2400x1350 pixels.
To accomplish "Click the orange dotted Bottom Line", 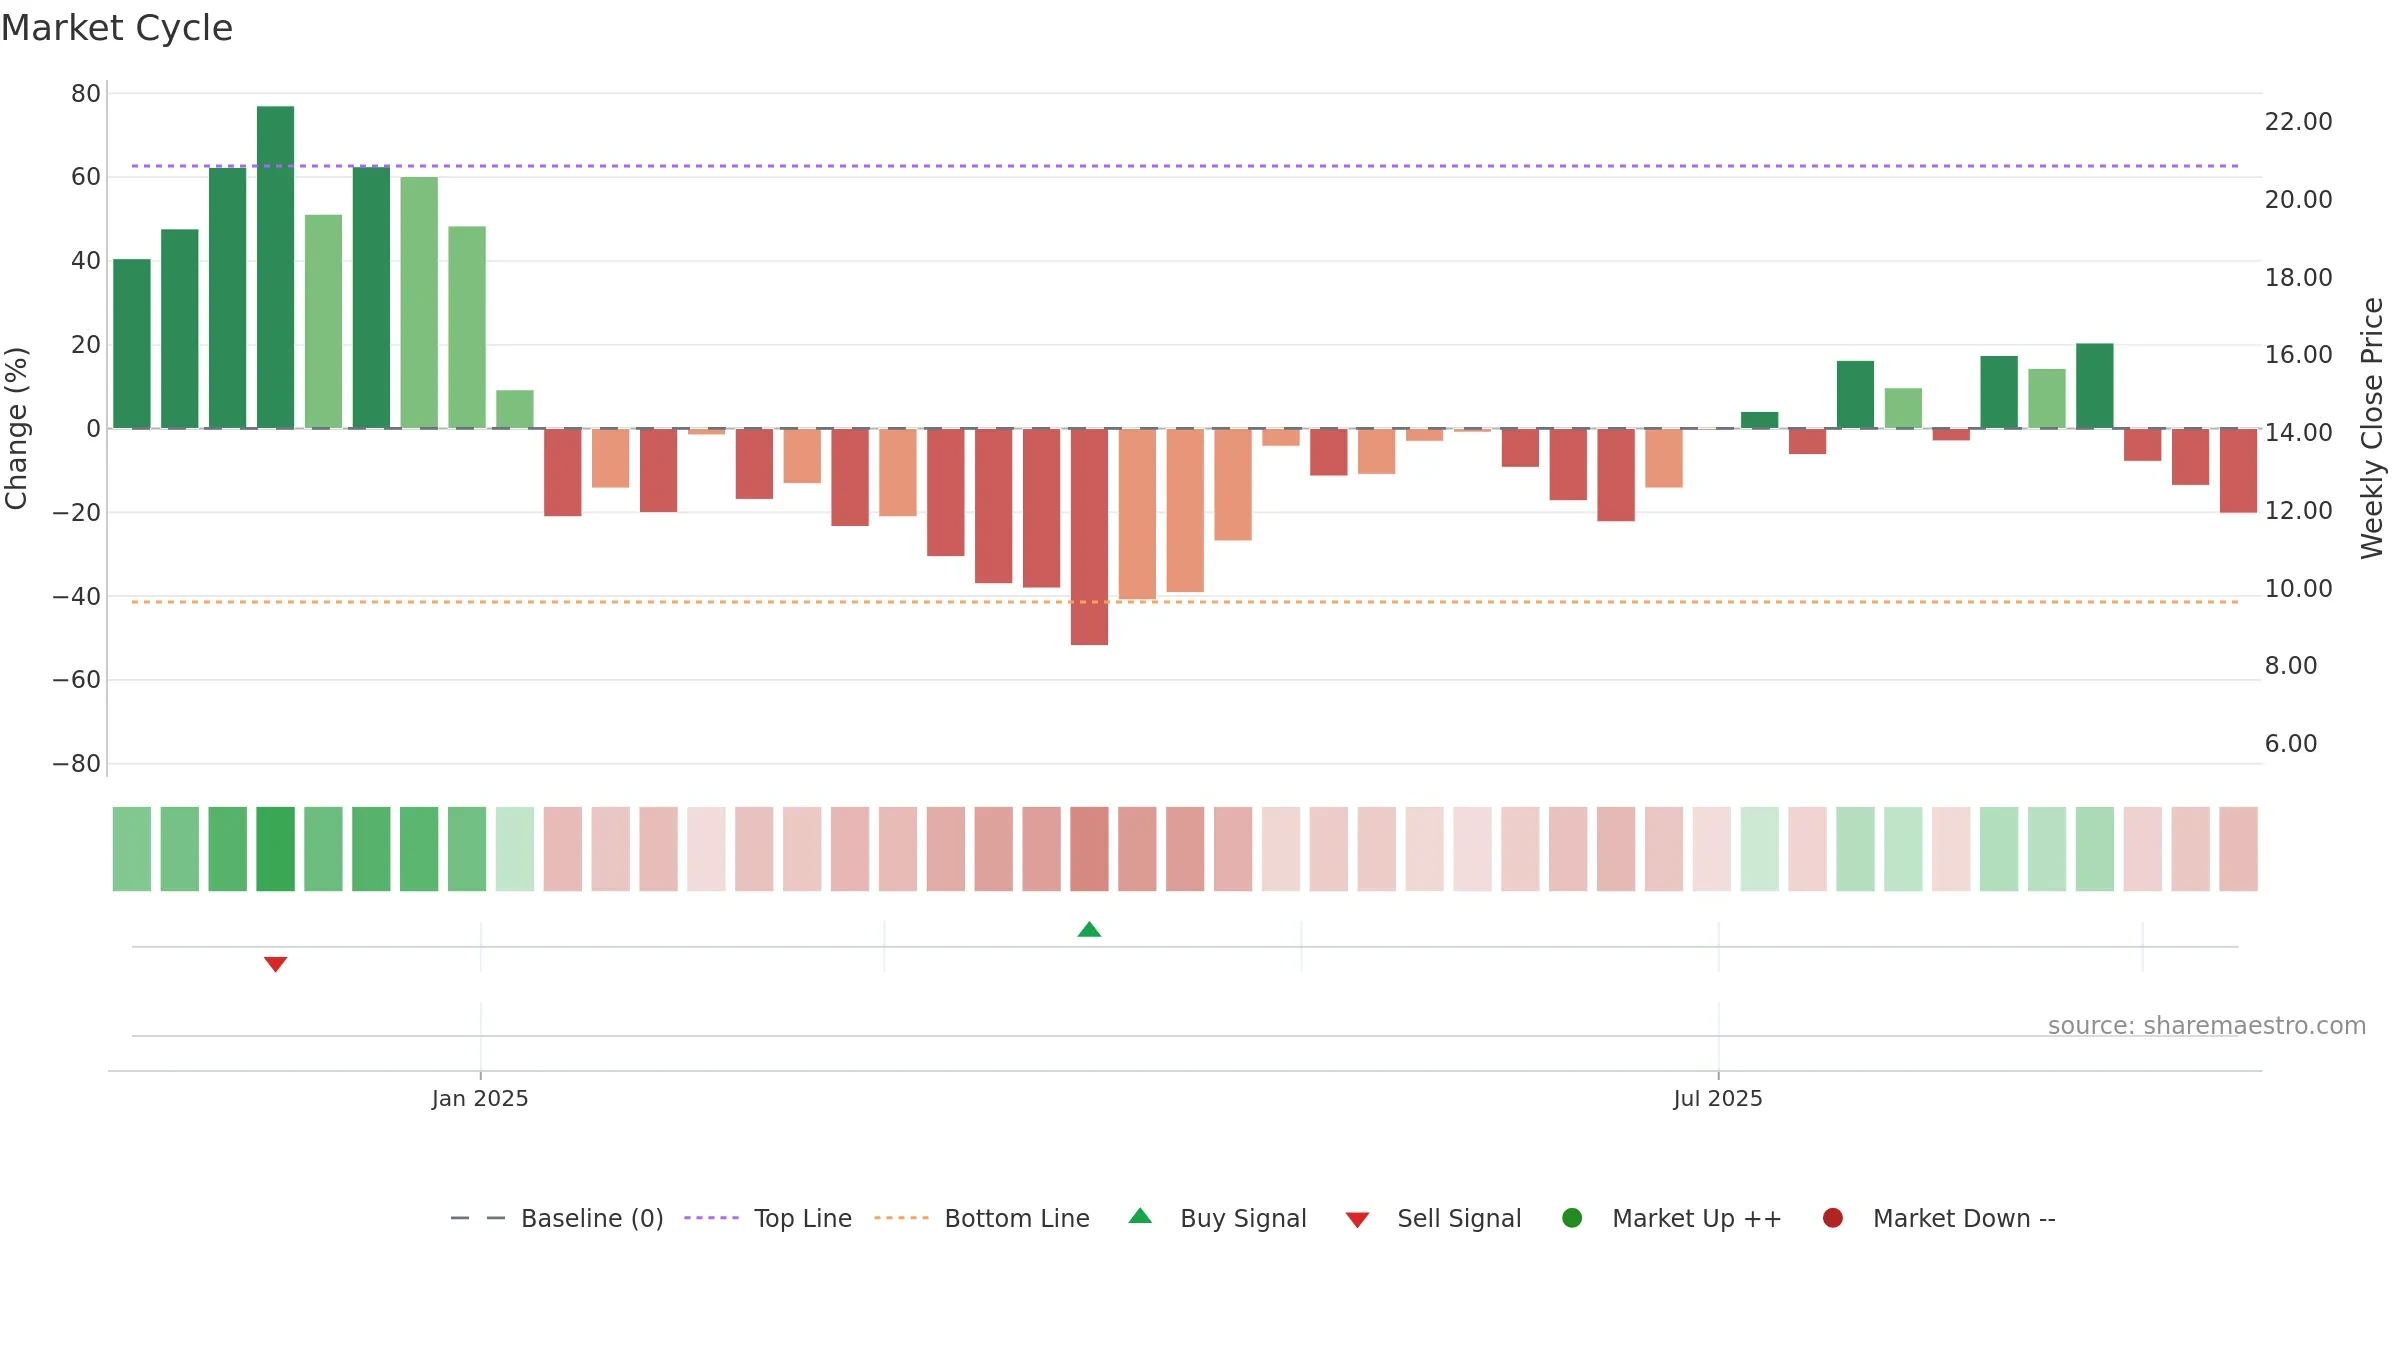I will [x=1185, y=602].
